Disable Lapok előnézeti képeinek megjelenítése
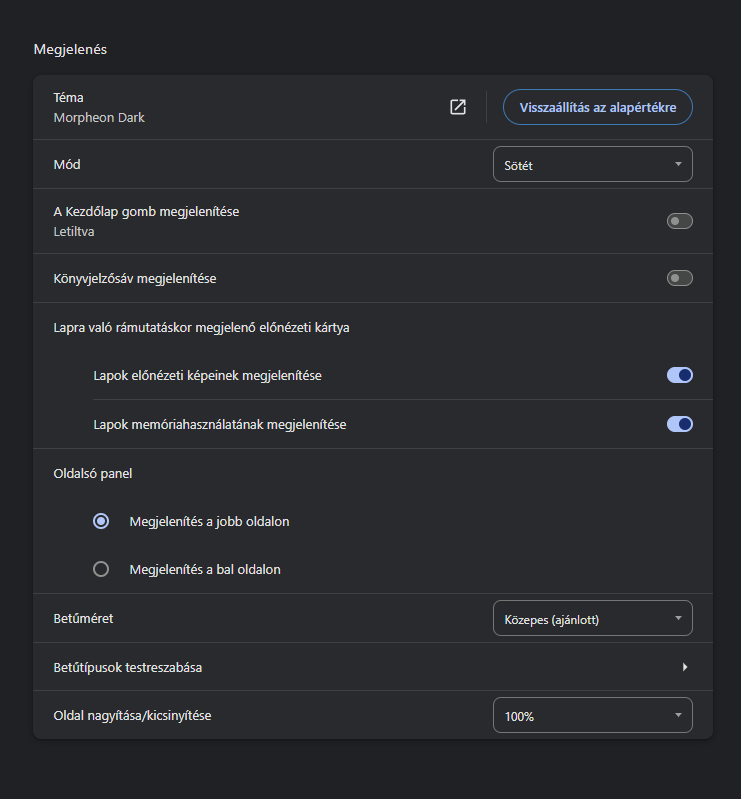Image resolution: width=741 pixels, height=799 pixels. pyautogui.click(x=679, y=375)
